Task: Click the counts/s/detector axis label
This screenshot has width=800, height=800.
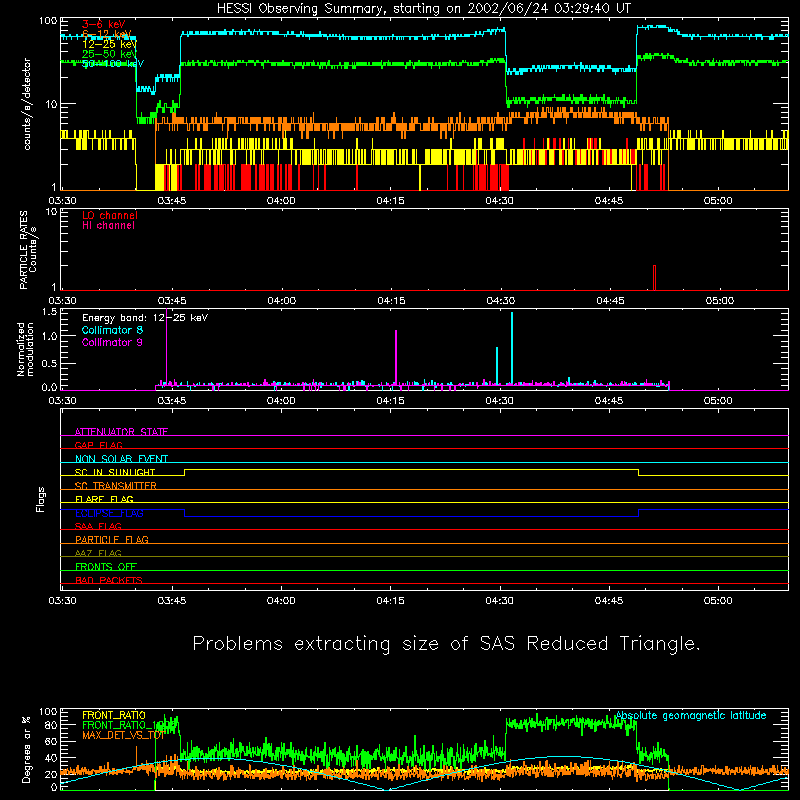Action: pyautogui.click(x=27, y=104)
